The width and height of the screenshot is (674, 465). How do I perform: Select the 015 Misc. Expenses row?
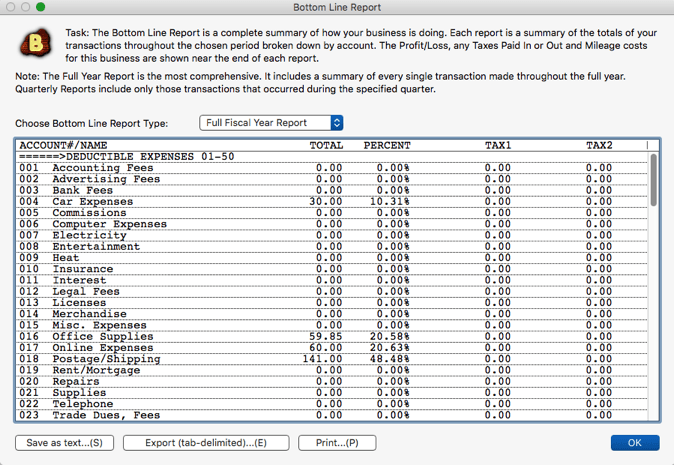(x=332, y=325)
